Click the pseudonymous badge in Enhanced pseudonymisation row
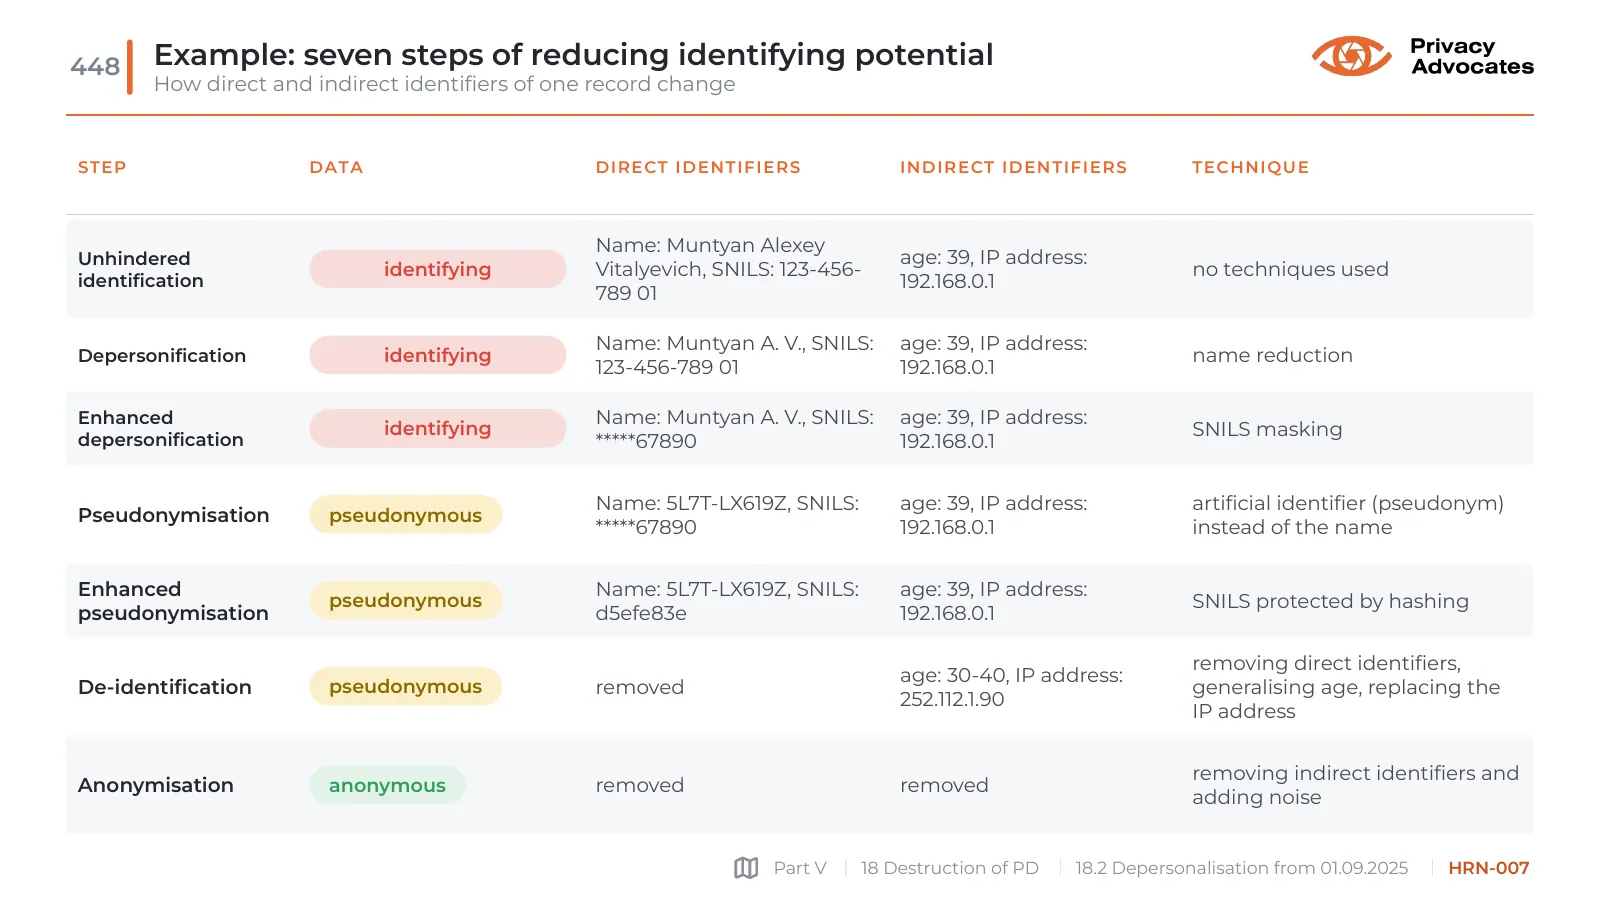This screenshot has height=900, width=1601. [x=406, y=601]
